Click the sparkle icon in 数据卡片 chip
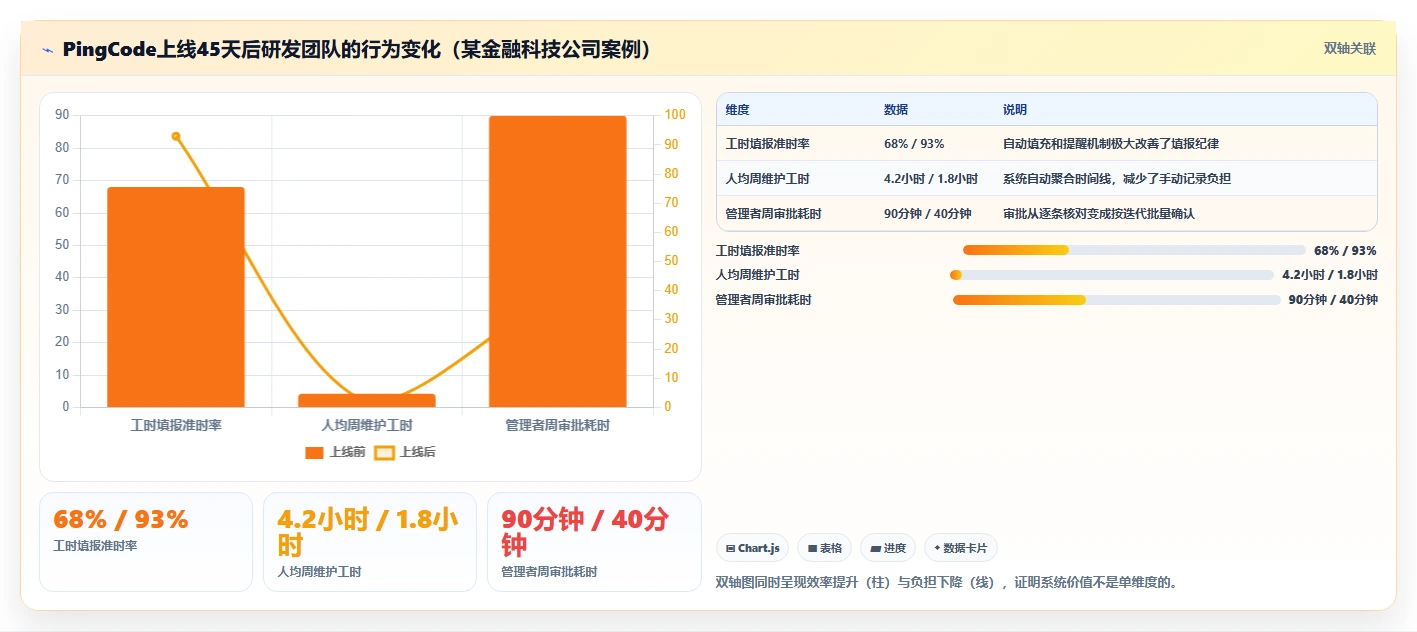Screen dimensions: 1417x632 tap(937, 548)
